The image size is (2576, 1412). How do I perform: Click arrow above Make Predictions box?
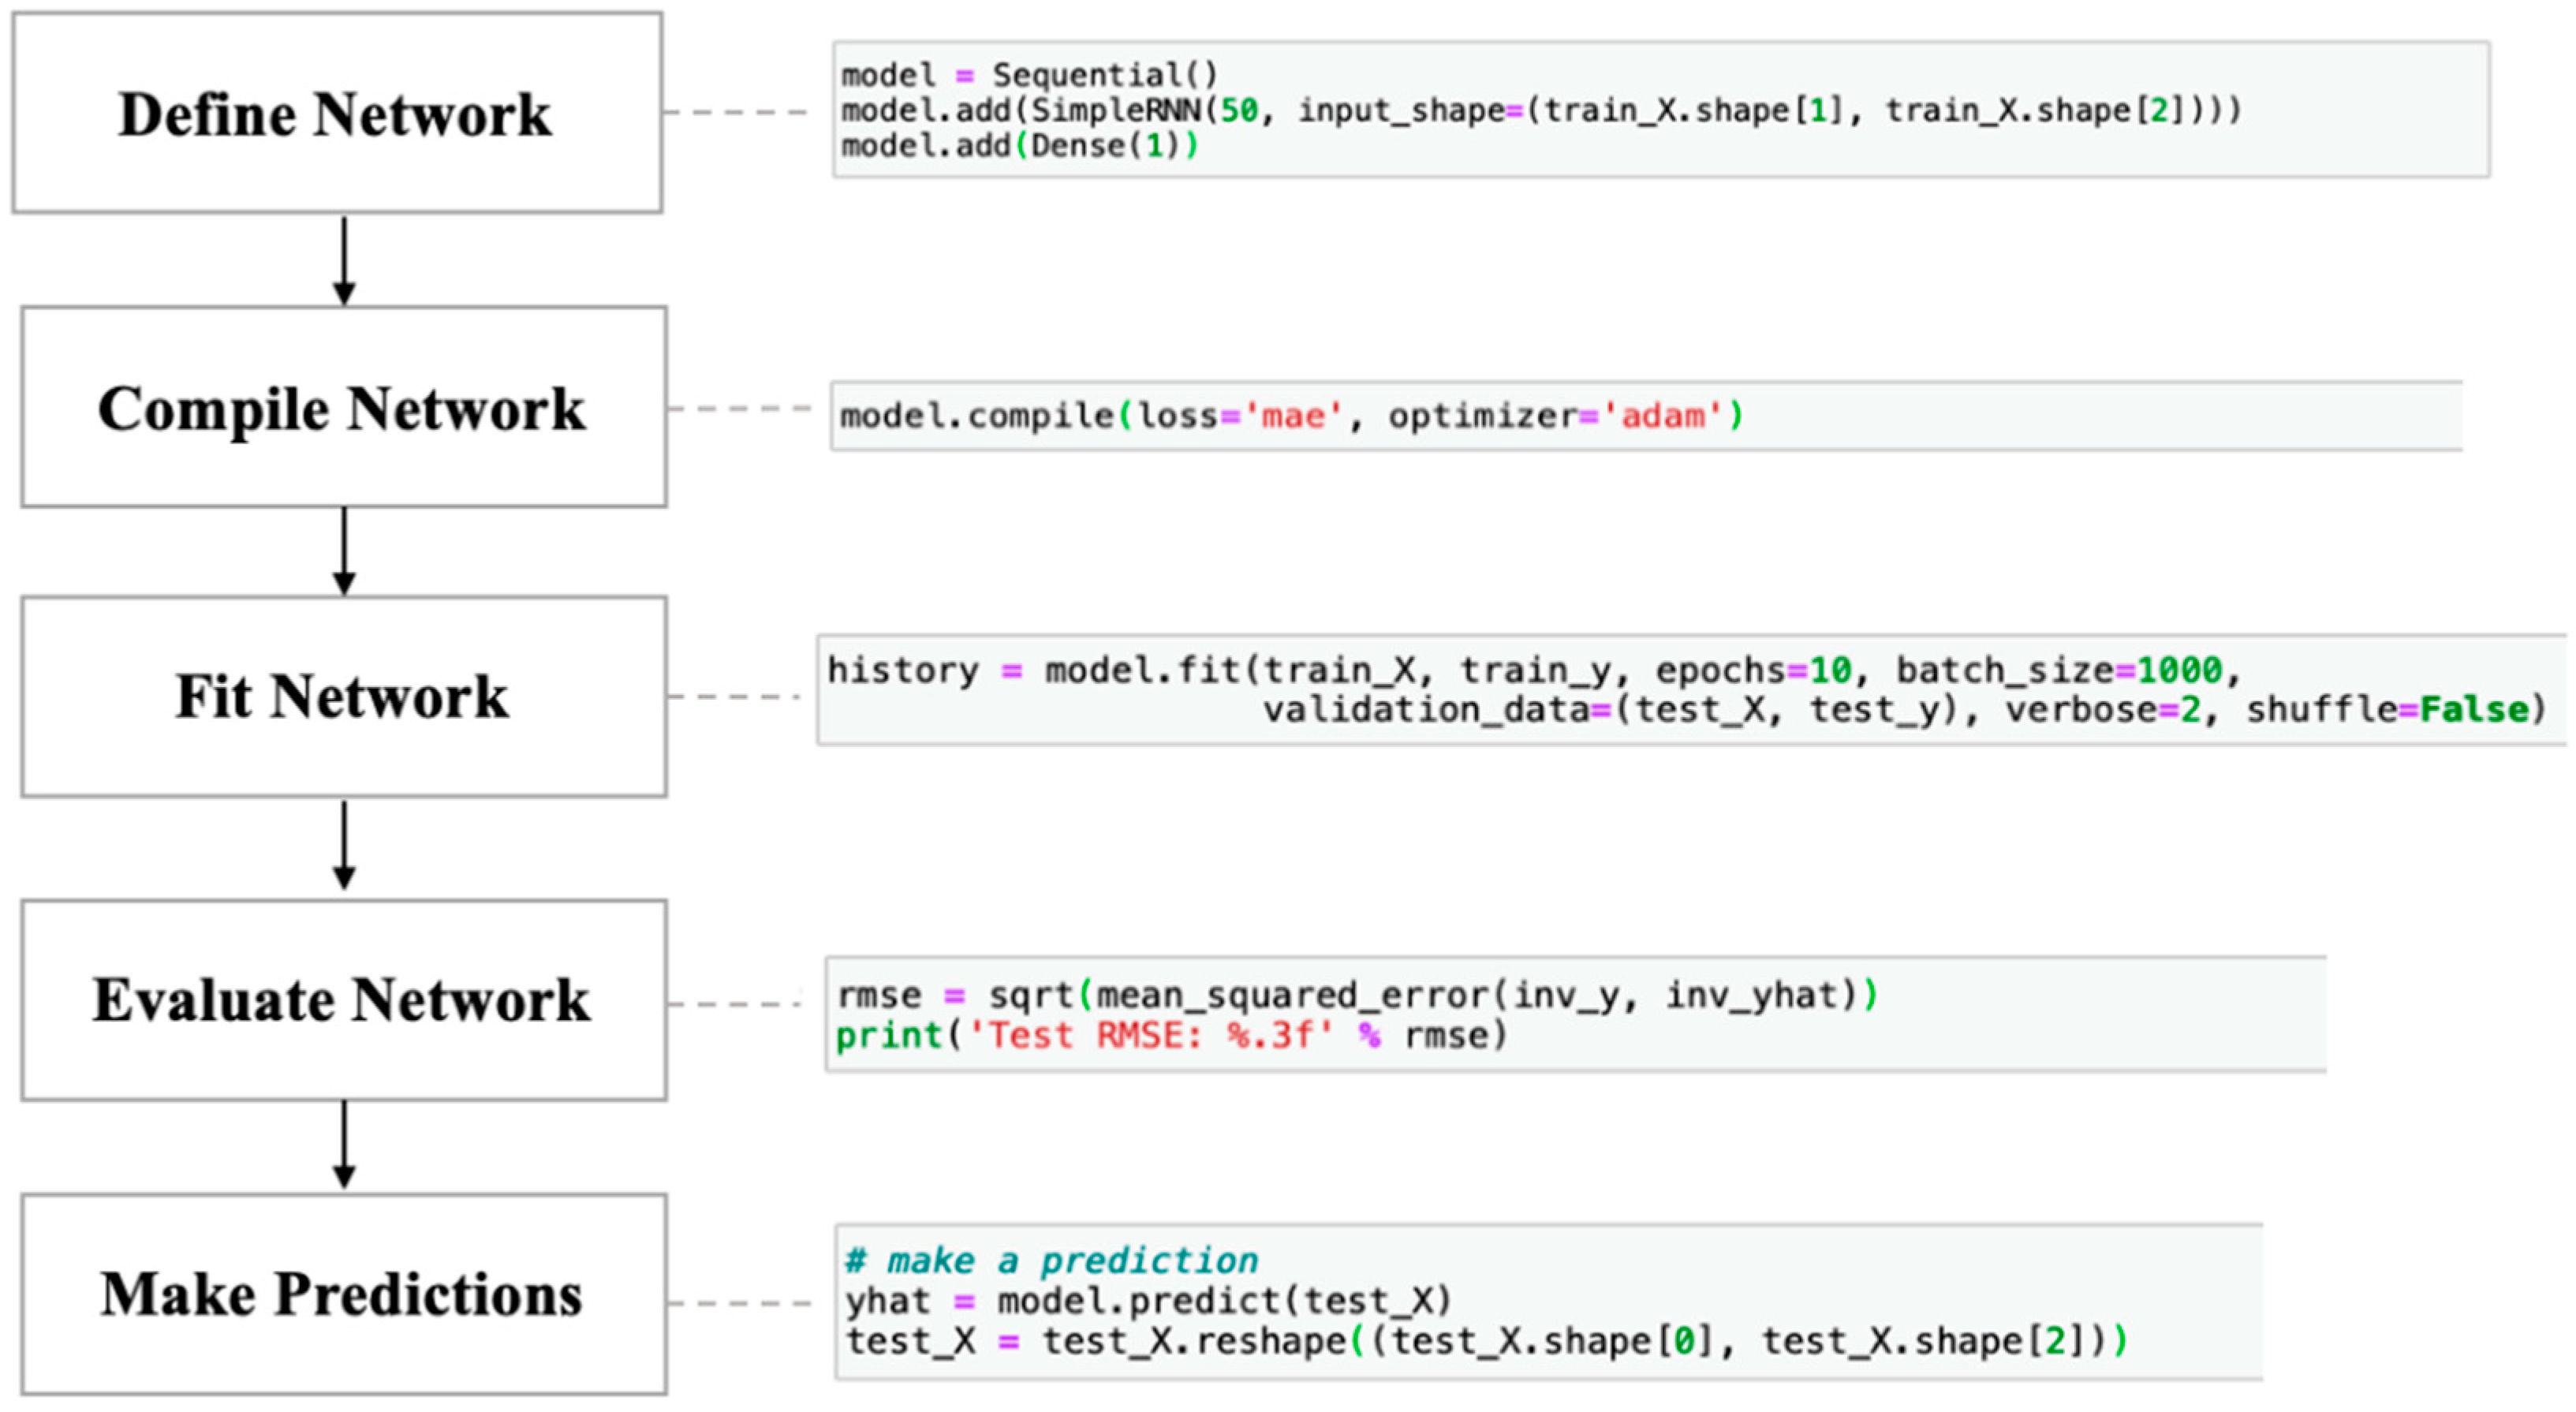[344, 1145]
